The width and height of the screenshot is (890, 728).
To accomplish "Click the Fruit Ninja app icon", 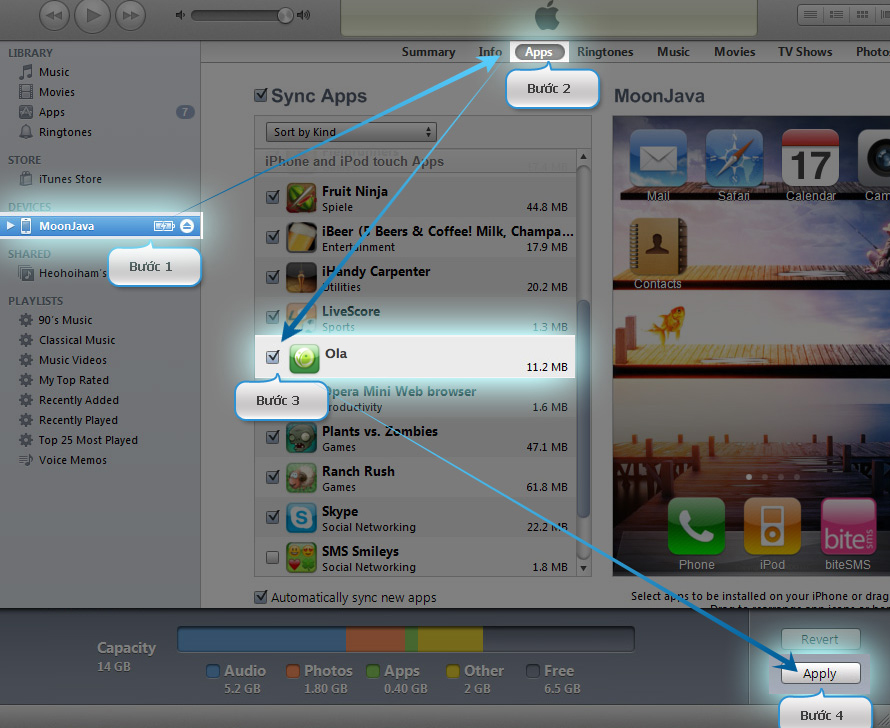I will click(301, 197).
